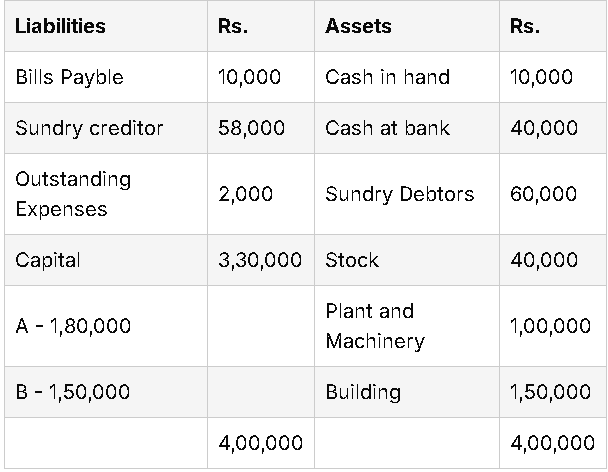Select the A - 1,80,000 cell
Viewport: 608px width, 472px height.
(73, 326)
